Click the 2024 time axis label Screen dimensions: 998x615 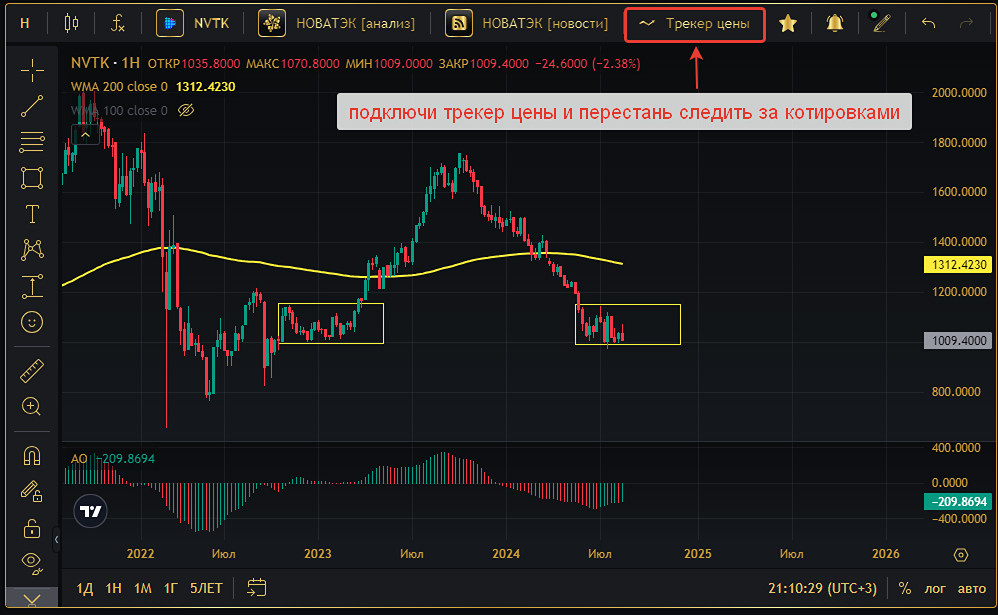click(x=506, y=554)
